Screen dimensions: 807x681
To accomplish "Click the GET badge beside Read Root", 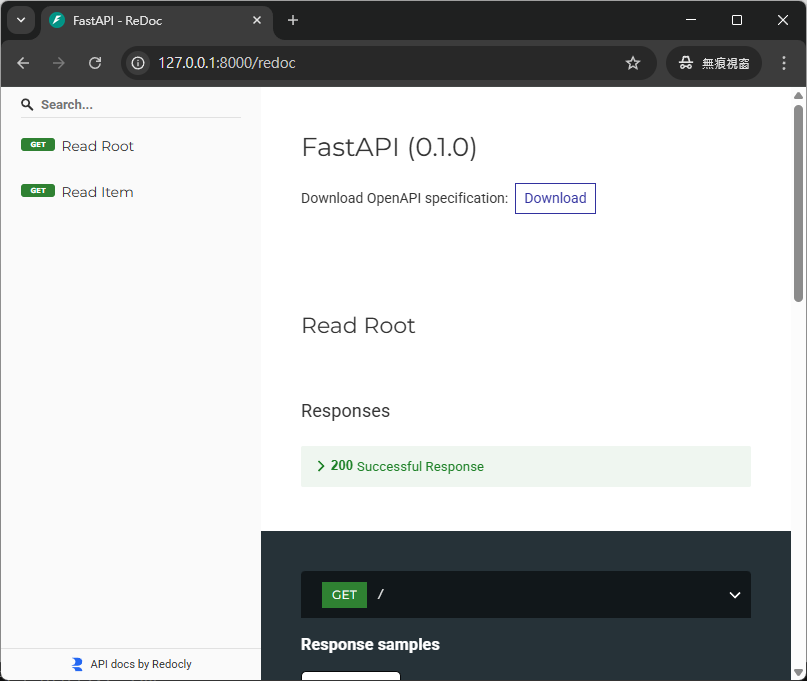I will [x=38, y=145].
